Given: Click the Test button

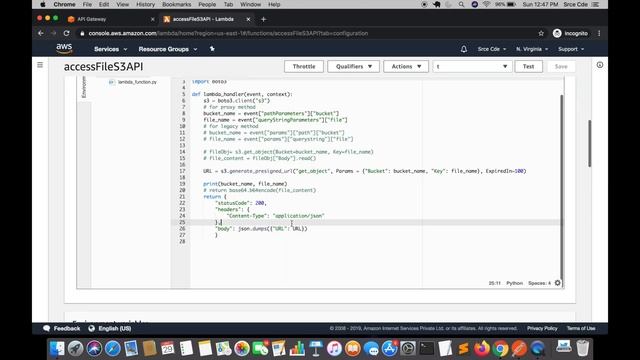Looking at the screenshot, I should [529, 67].
